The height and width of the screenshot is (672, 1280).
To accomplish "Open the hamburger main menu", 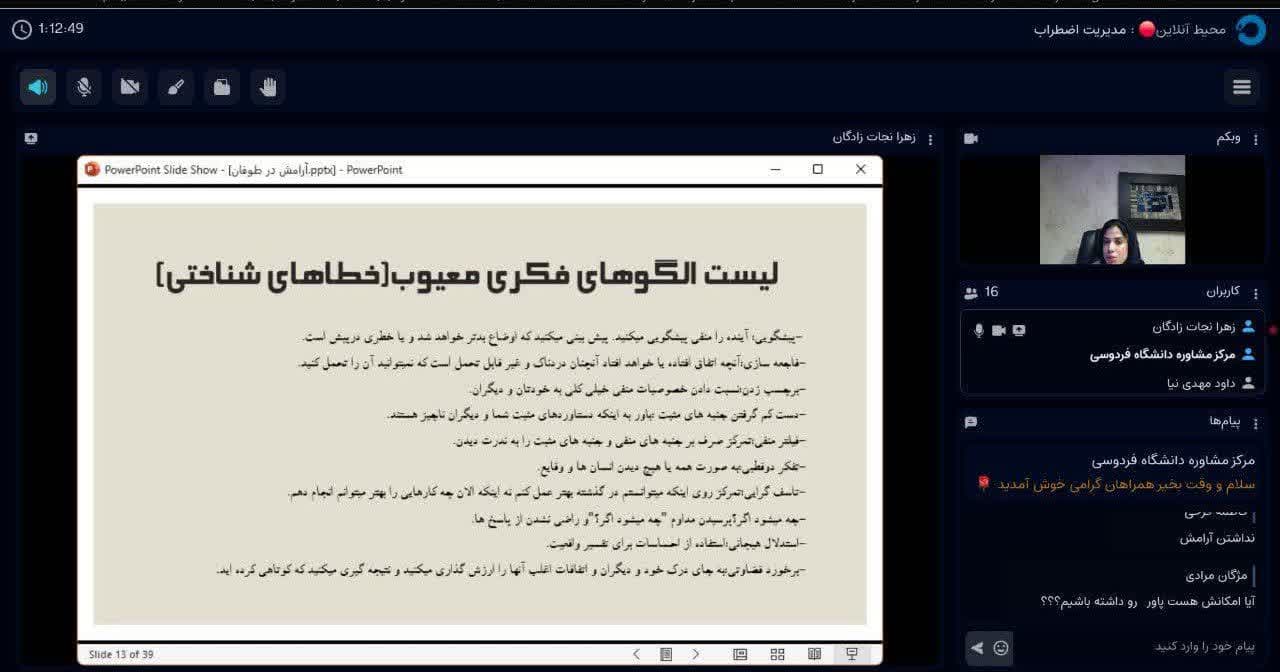I will pos(1242,87).
